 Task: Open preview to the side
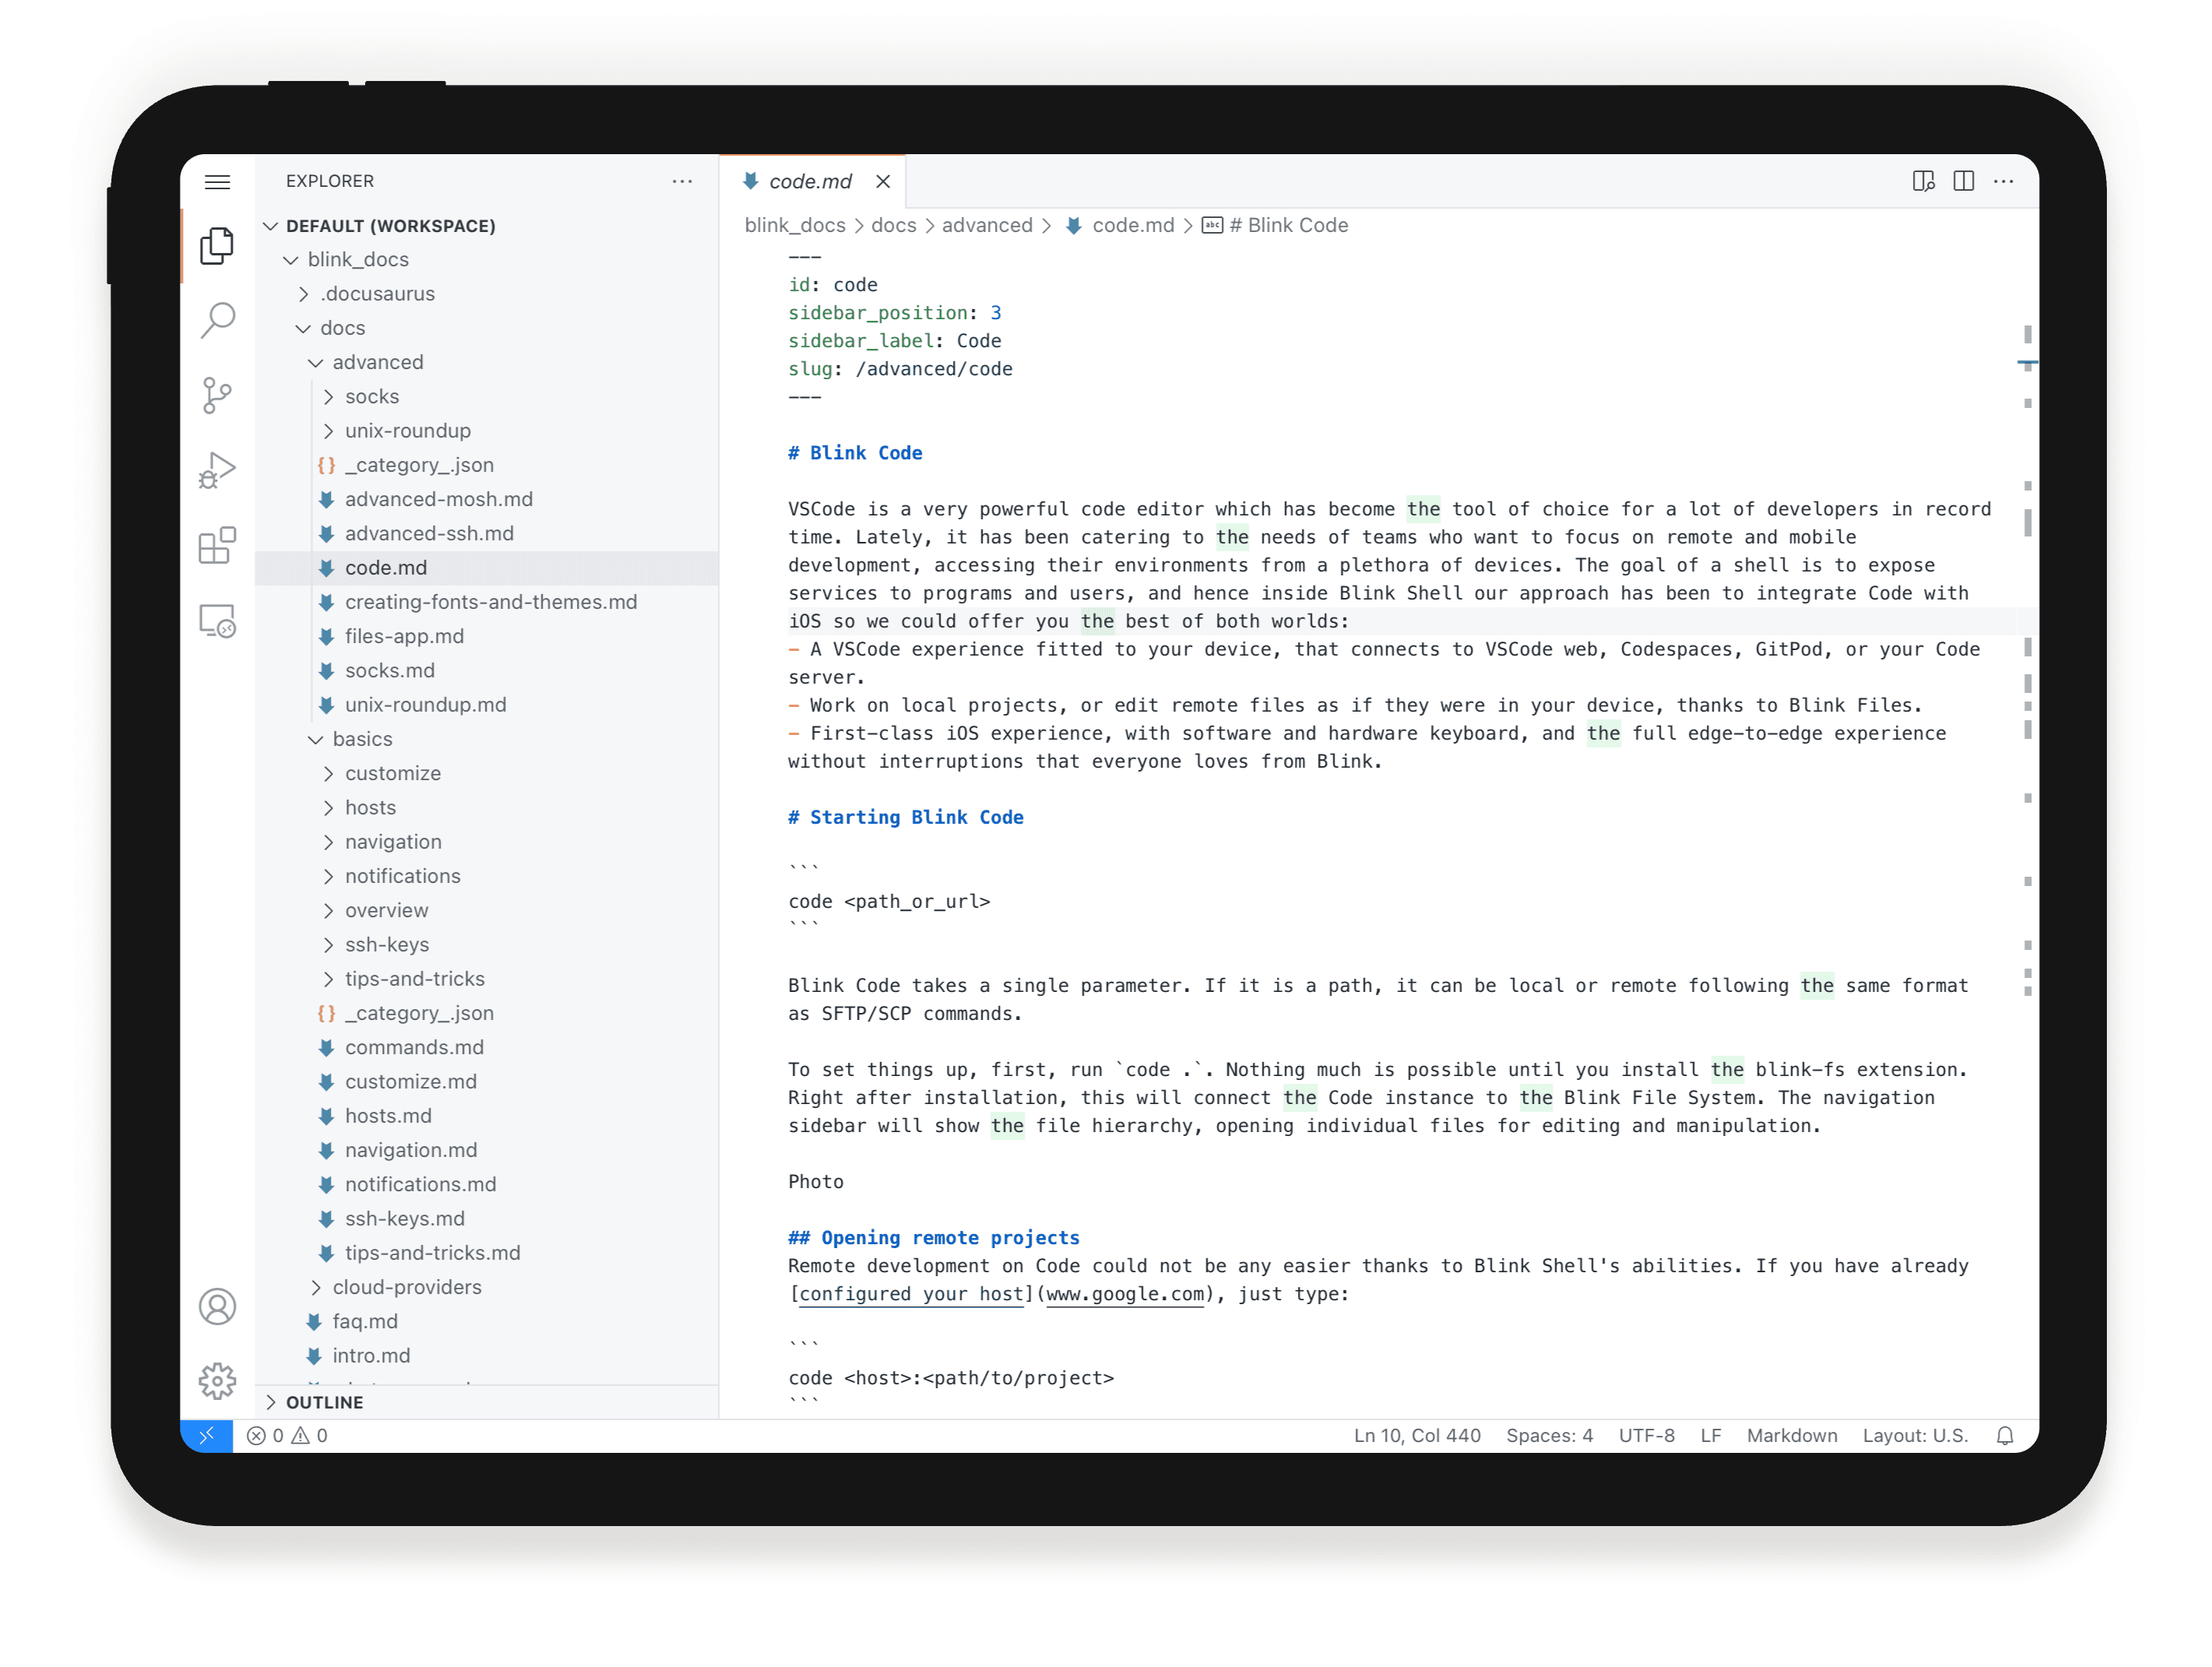pyautogui.click(x=1923, y=181)
